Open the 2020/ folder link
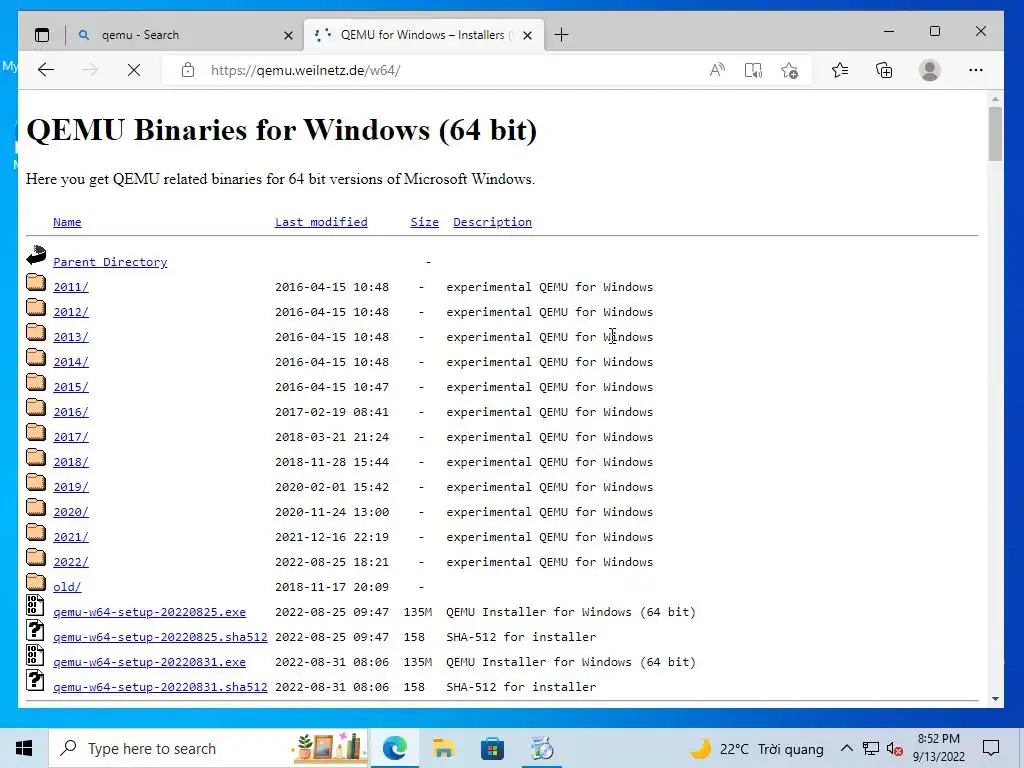The height and width of the screenshot is (768, 1024). point(71,512)
